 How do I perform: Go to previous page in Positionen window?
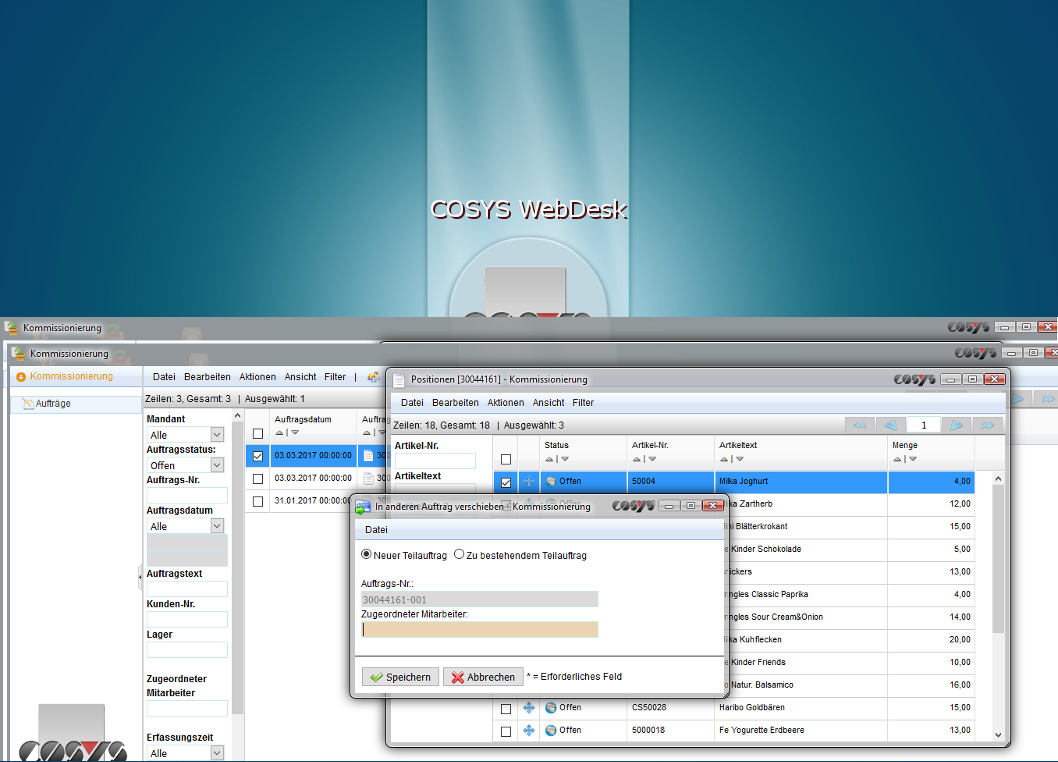[891, 425]
